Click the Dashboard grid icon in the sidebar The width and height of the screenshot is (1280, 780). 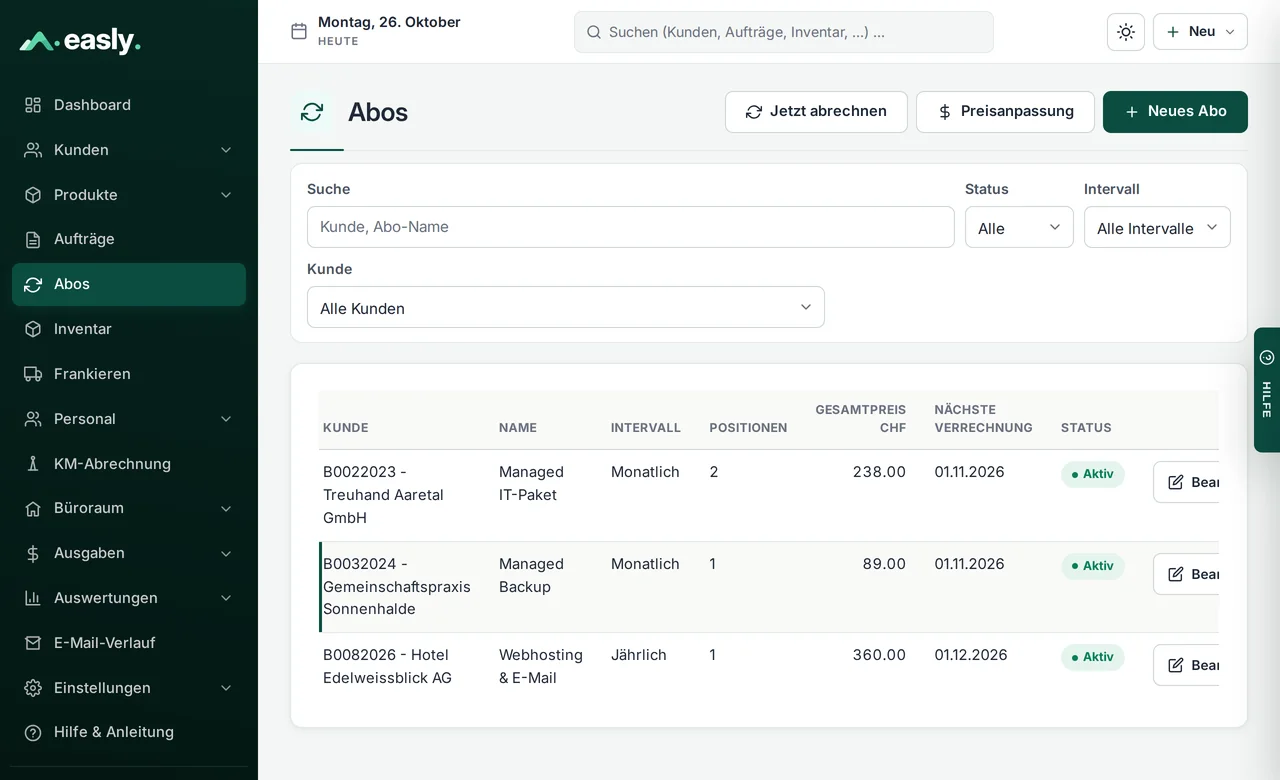tap(33, 105)
